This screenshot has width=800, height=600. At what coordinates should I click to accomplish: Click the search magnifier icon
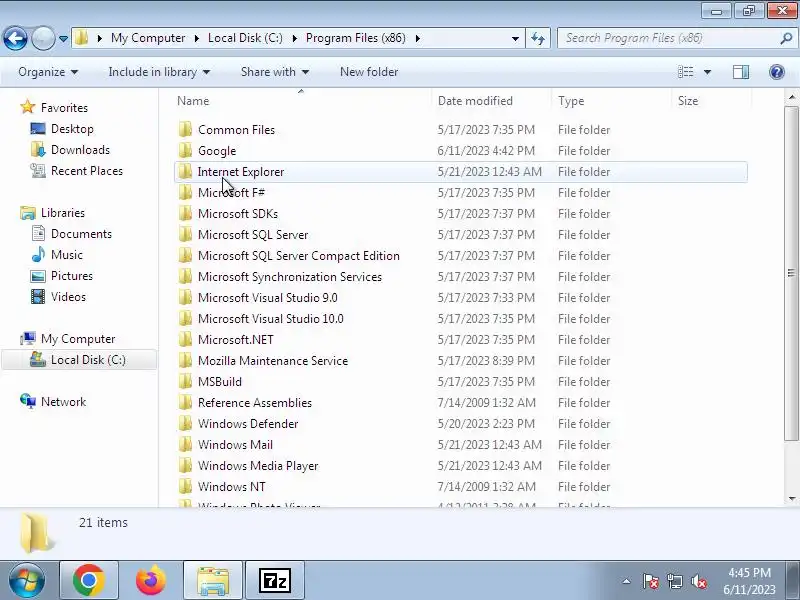pos(786,38)
